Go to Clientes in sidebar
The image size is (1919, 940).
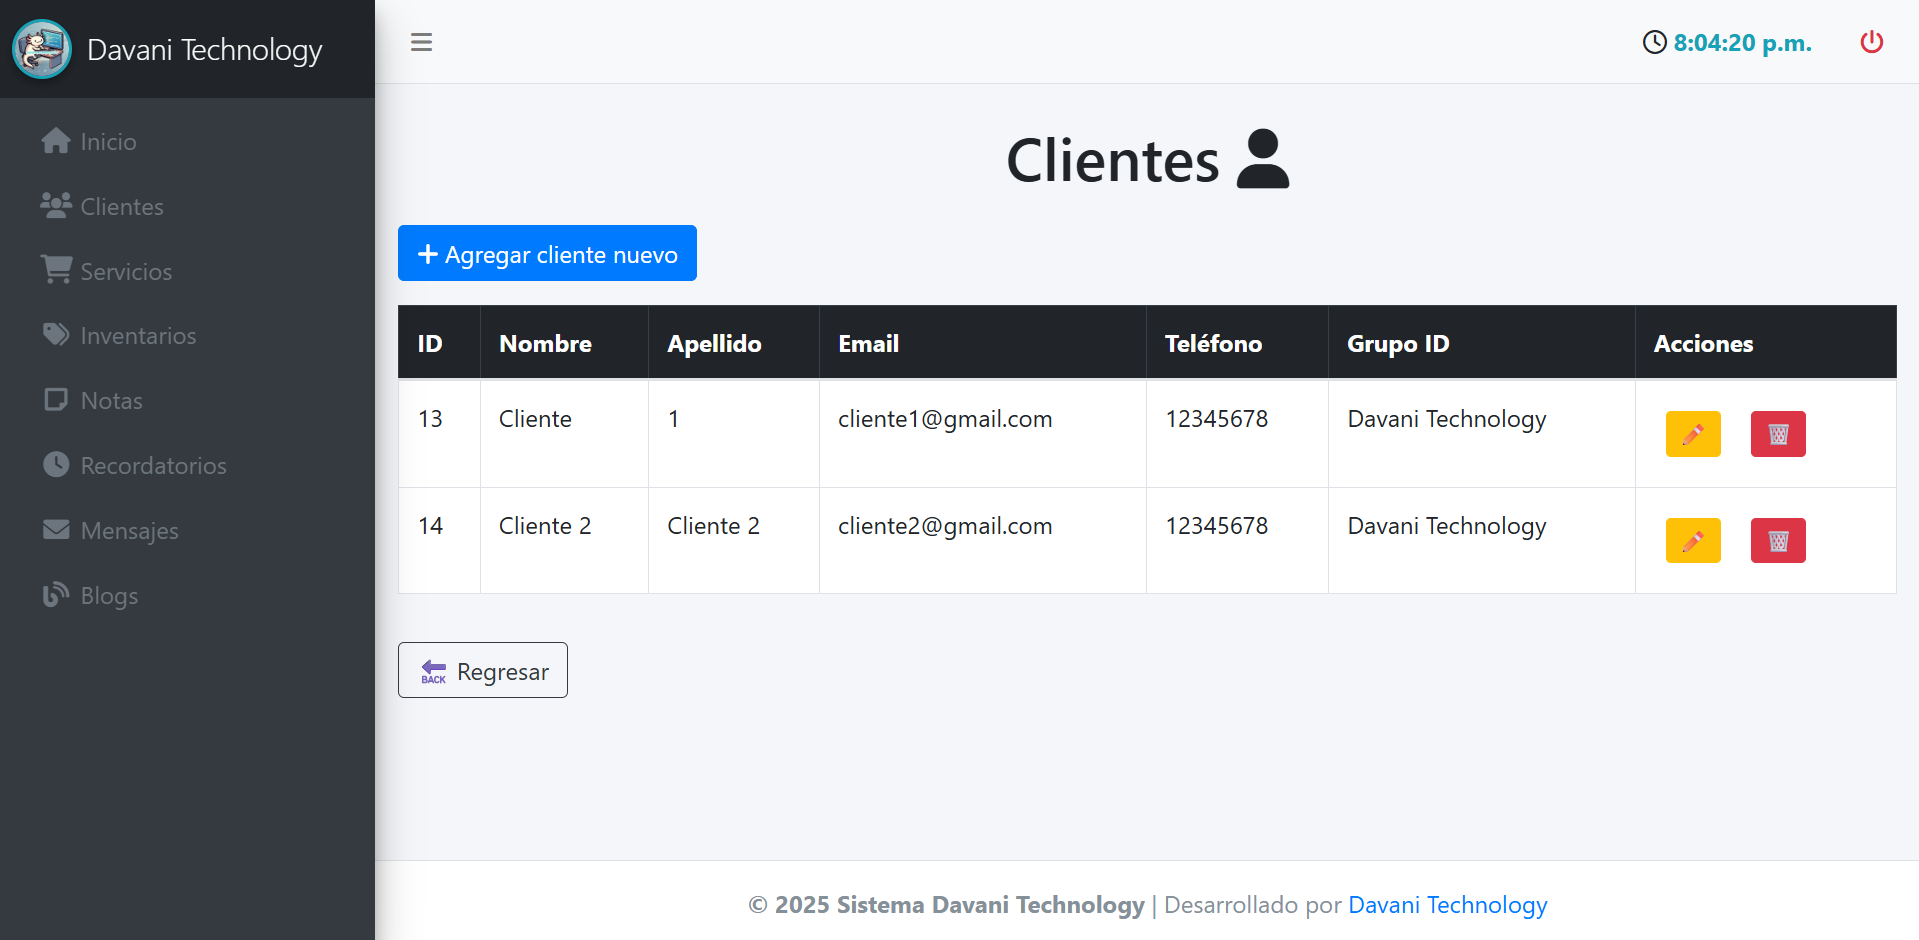pos(120,207)
